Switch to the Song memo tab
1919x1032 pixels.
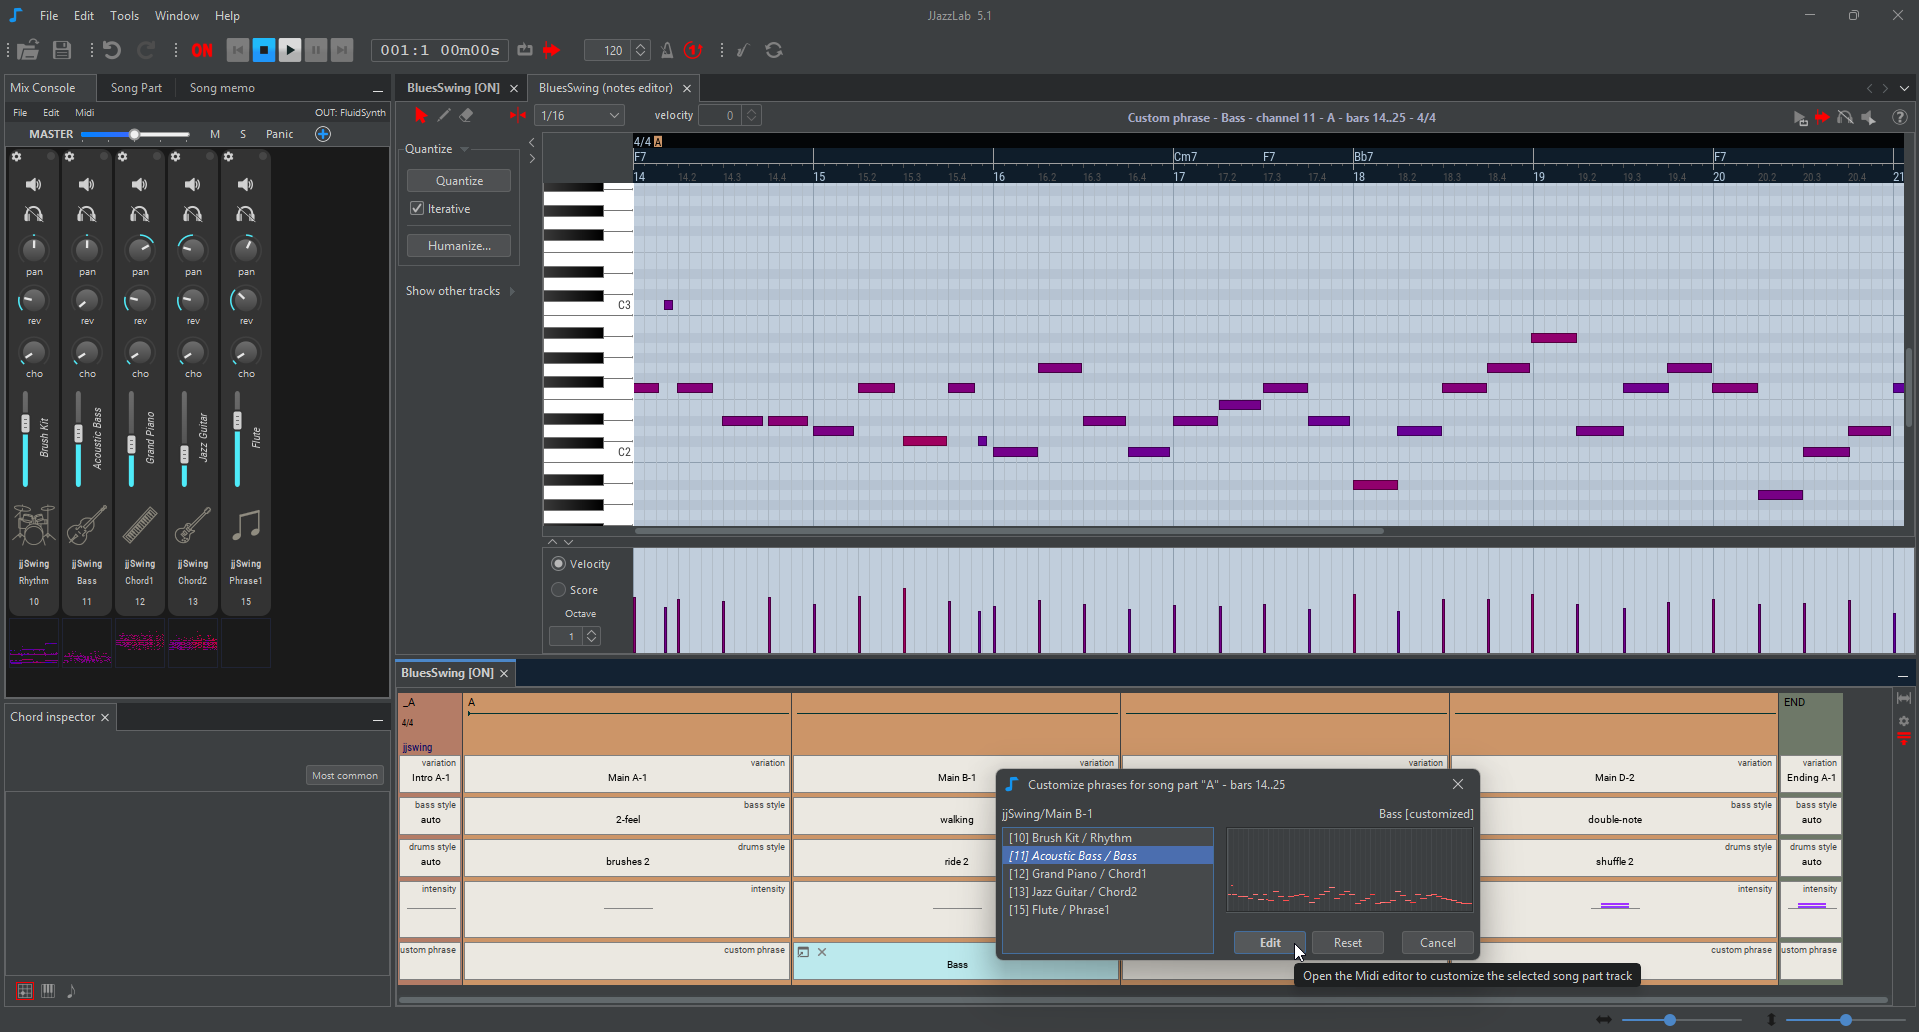(222, 88)
